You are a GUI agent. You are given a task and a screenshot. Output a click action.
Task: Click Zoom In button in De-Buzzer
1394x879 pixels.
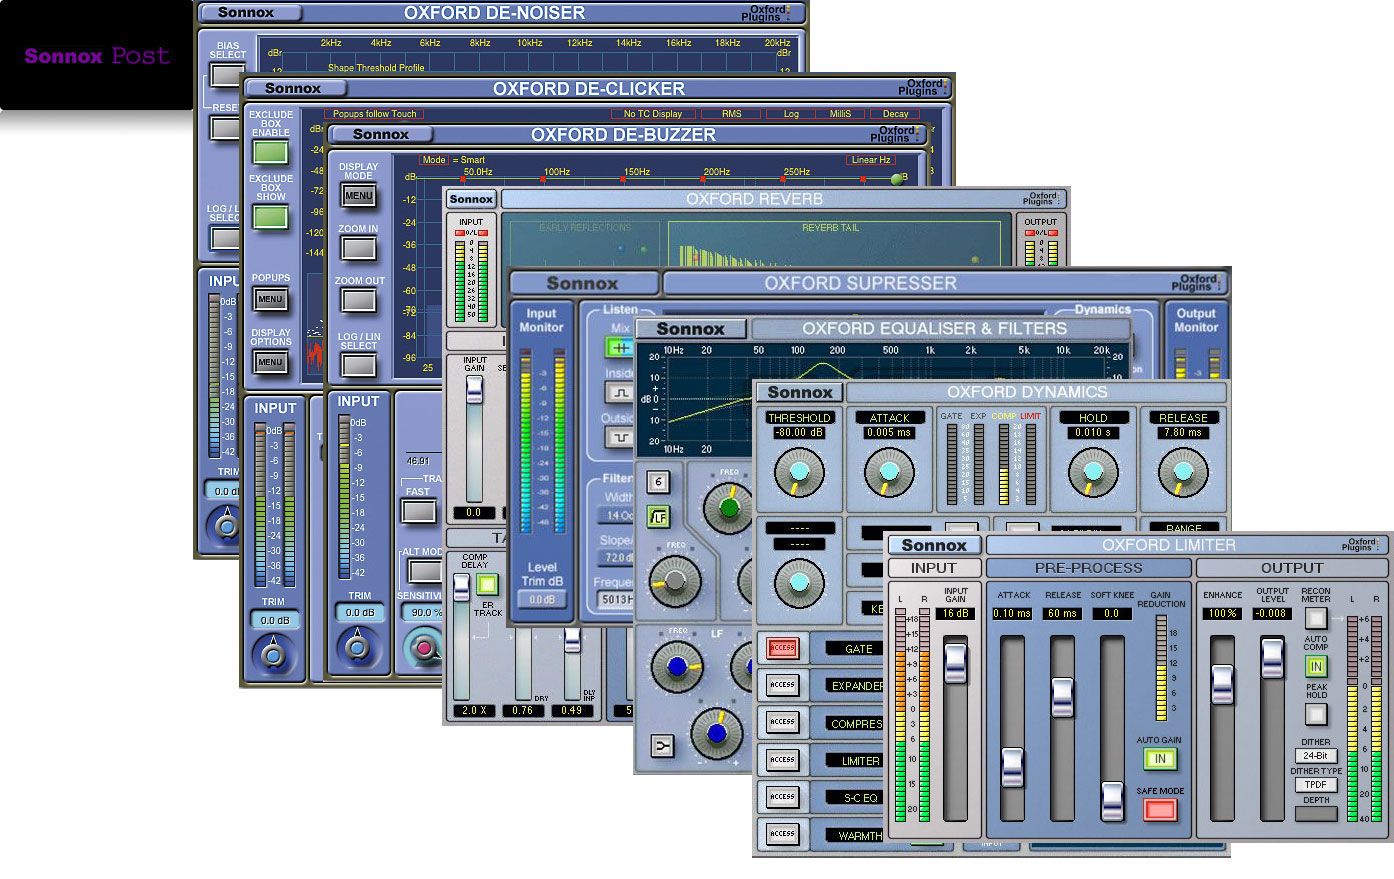coord(358,248)
